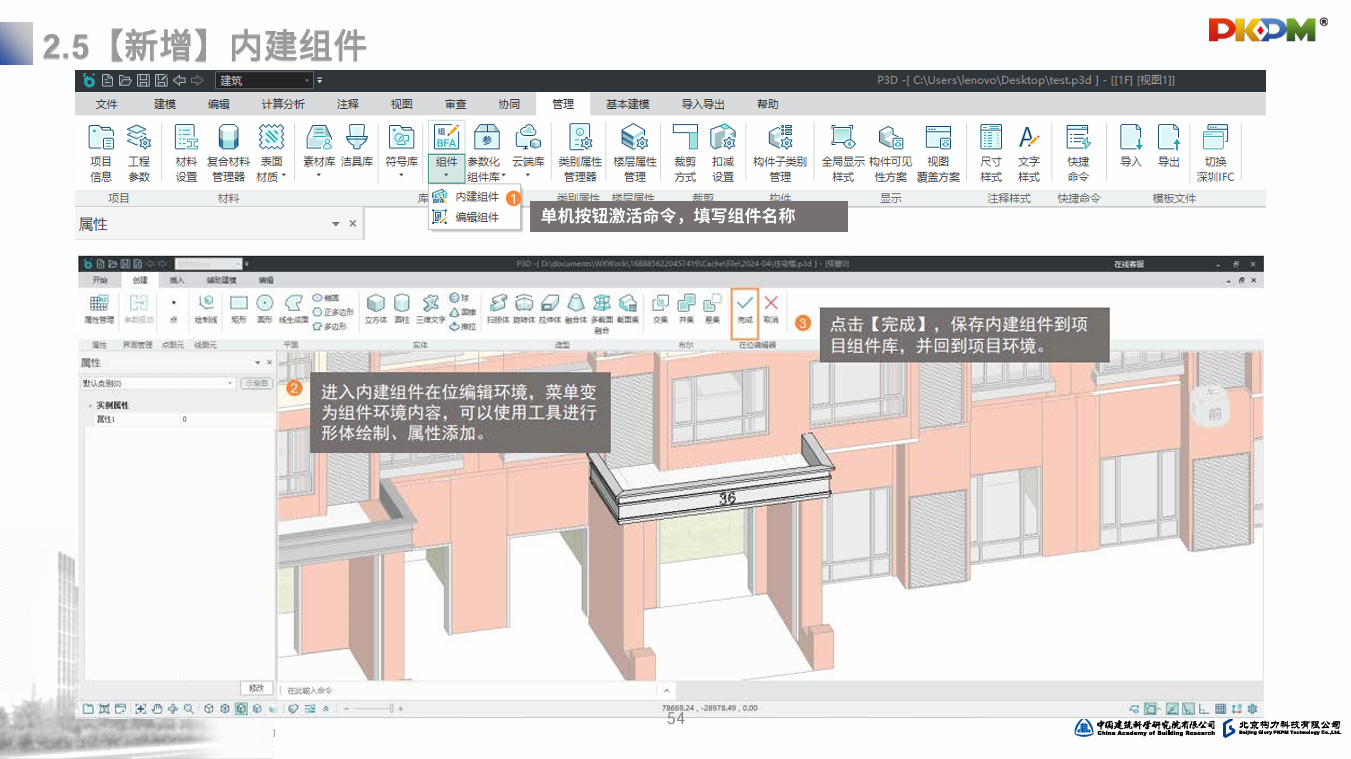Open 构件子类别管理
Screen dimensions: 1351x759
[x=780, y=153]
